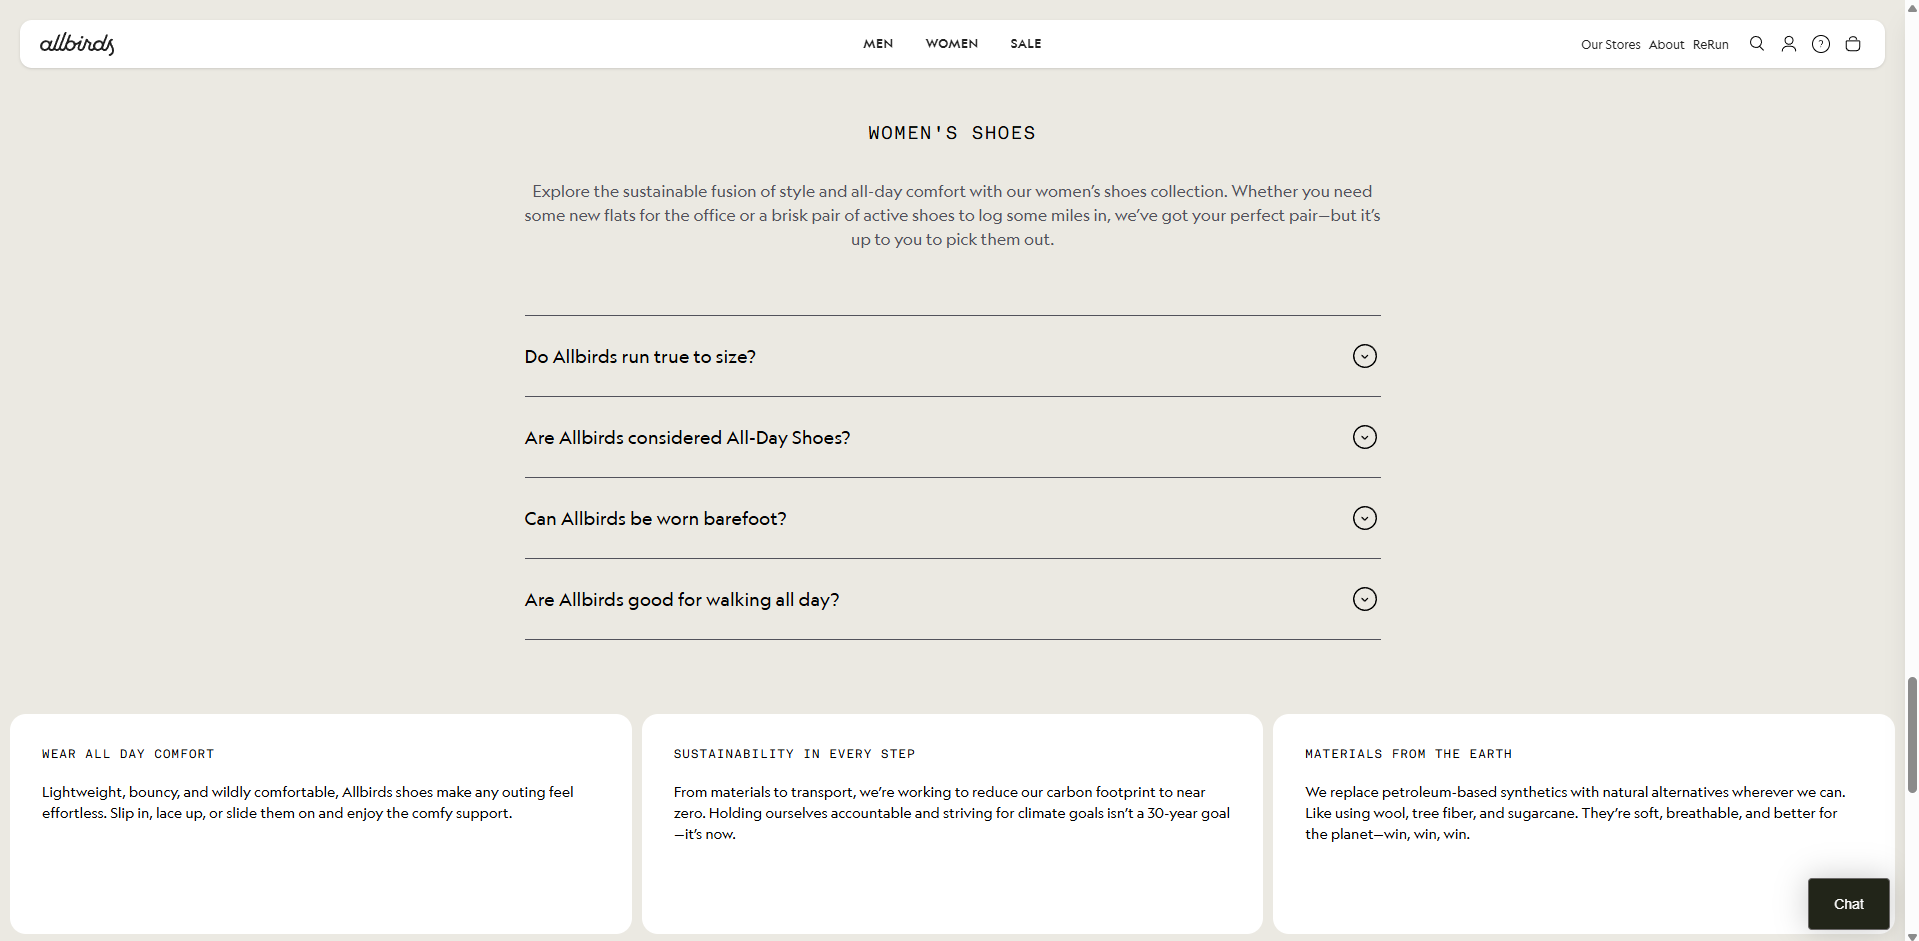The image size is (1919, 941).
Task: Expand the walking all day question chevron
Action: coord(1364,599)
